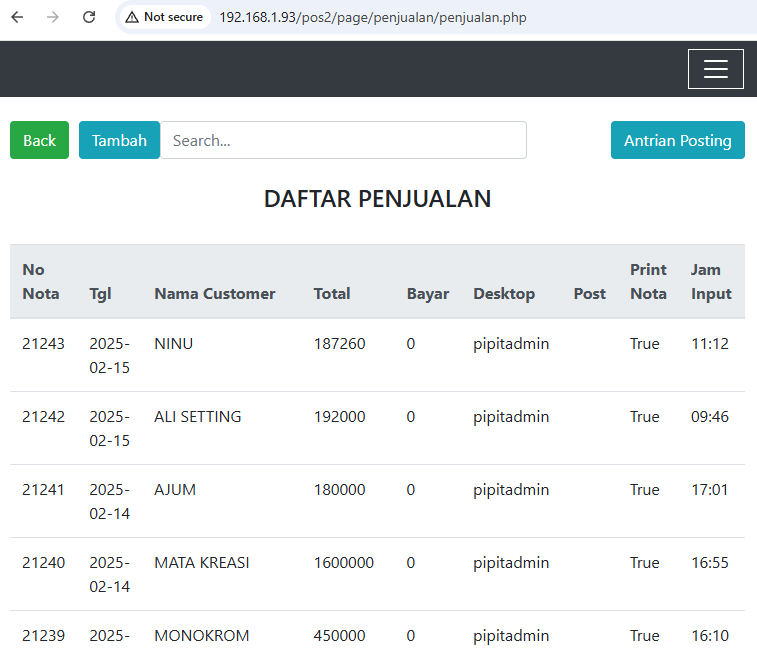This screenshot has height=654, width=757.
Task: Click the browser forward arrow
Action: point(53,17)
